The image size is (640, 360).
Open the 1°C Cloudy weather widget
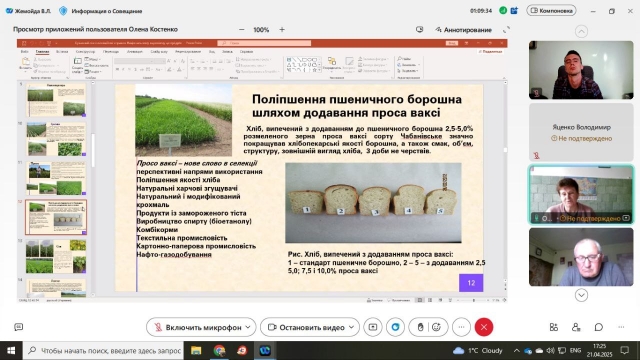(x=478, y=351)
